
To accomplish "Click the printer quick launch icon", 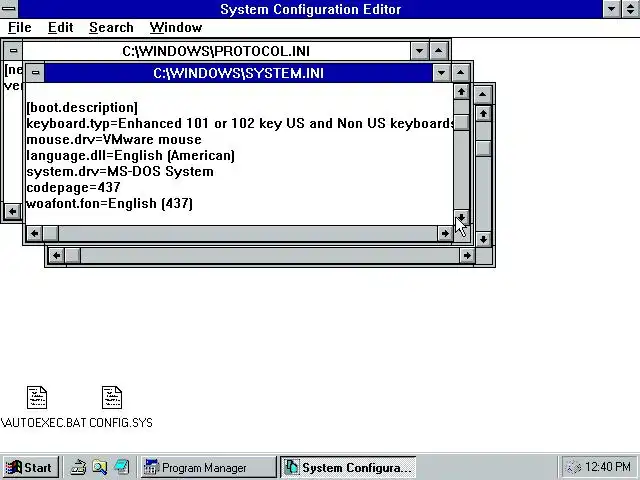I will click(78, 467).
